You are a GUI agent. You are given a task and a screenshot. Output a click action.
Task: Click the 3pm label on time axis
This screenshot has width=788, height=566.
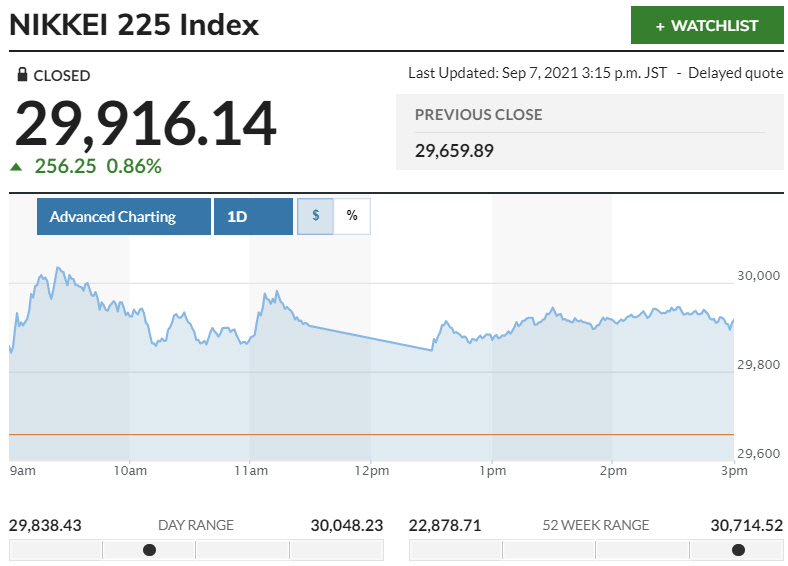pos(734,471)
